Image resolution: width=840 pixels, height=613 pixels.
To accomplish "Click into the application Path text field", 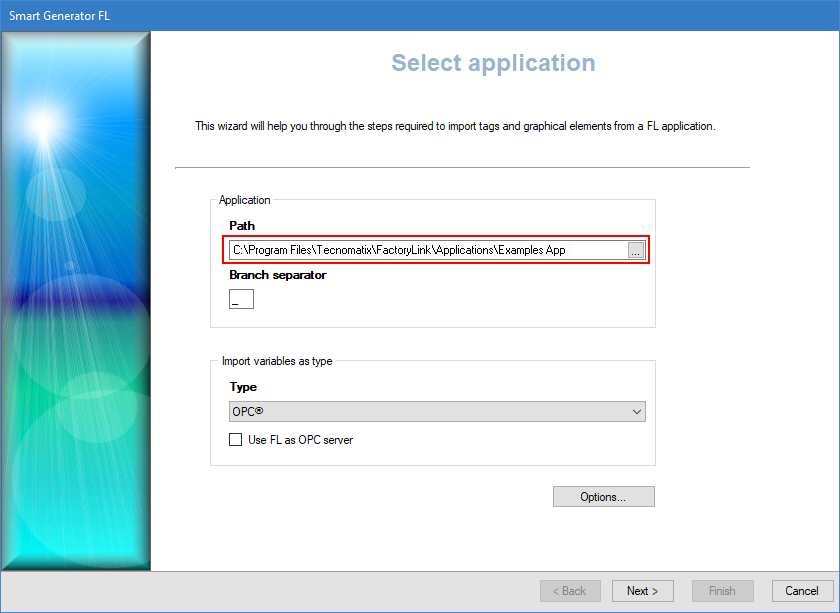I will [427, 250].
